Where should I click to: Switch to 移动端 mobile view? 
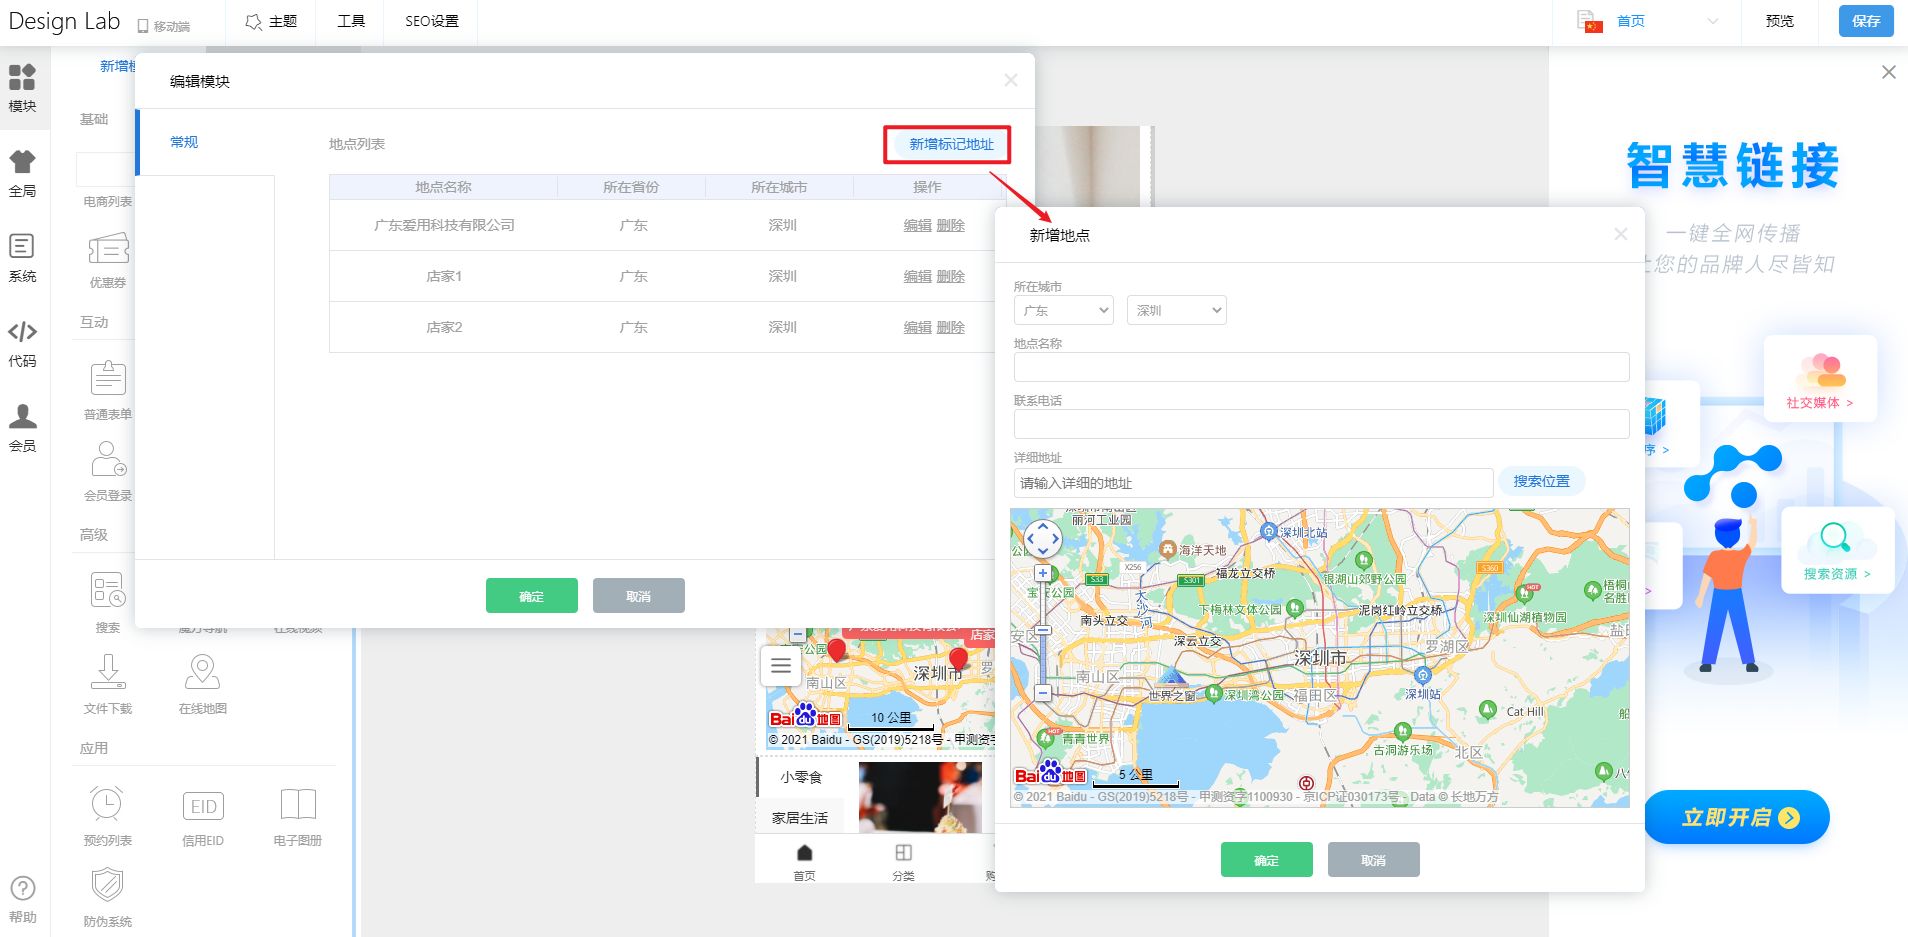164,26
